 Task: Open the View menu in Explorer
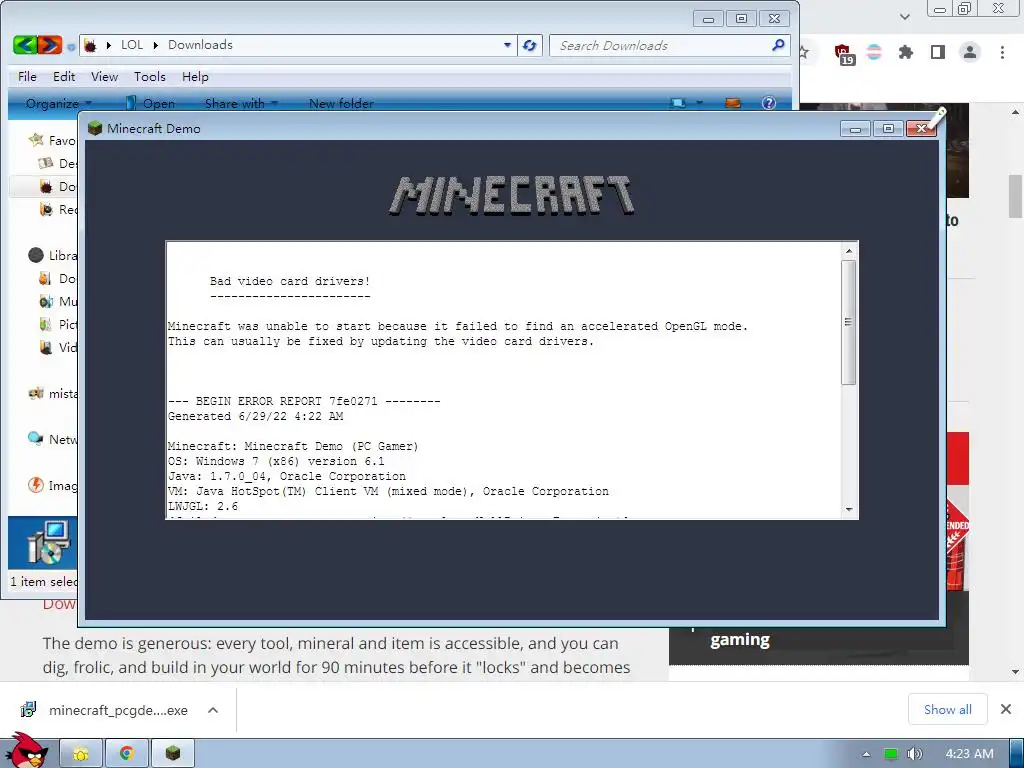point(104,76)
